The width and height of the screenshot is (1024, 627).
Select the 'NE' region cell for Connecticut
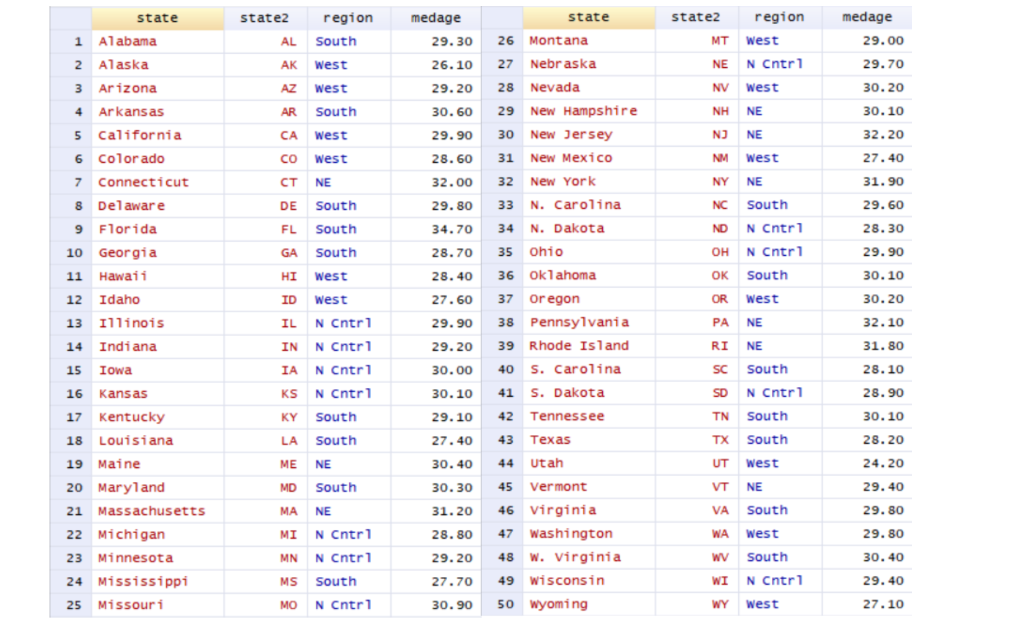pyautogui.click(x=325, y=182)
